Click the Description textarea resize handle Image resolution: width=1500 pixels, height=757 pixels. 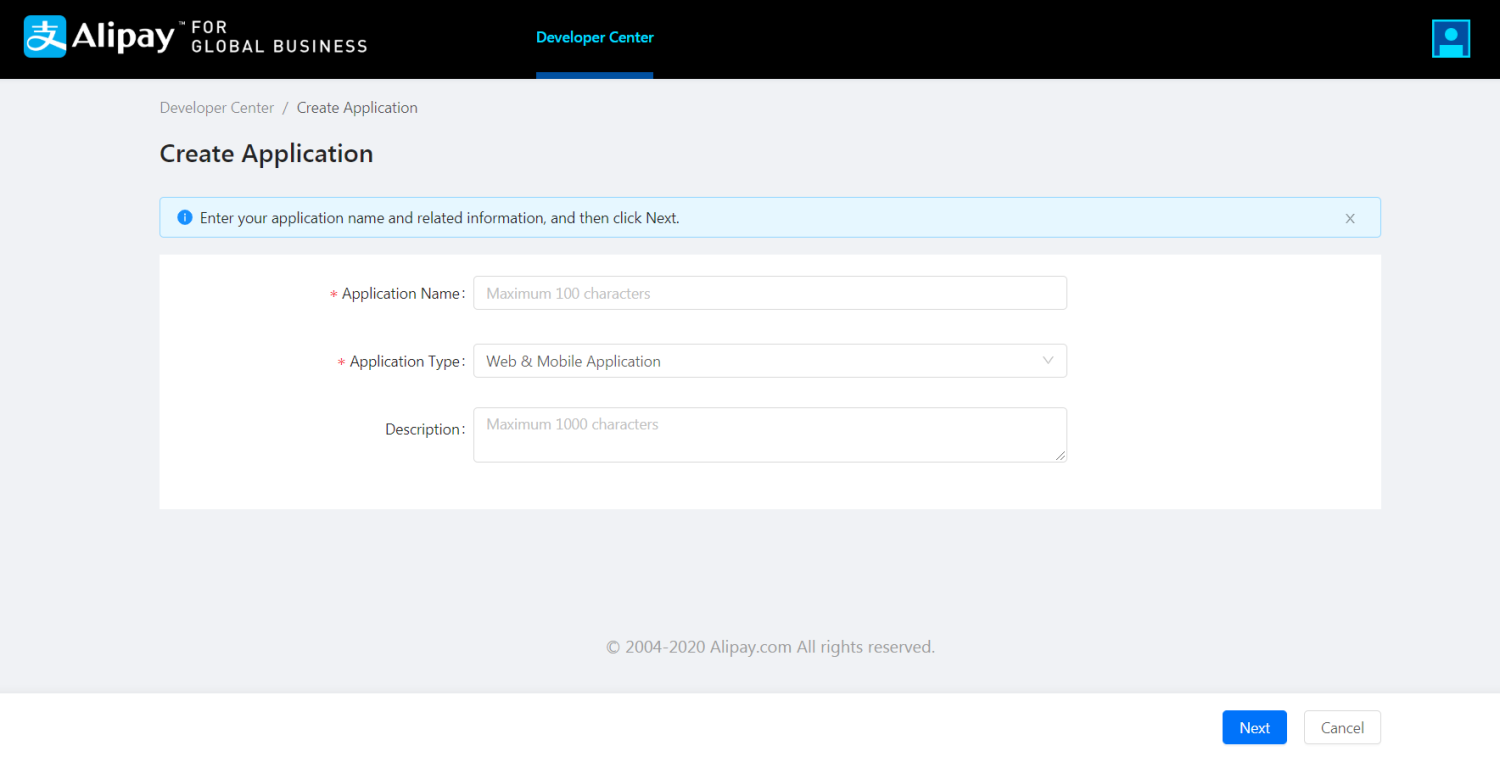(1060, 456)
